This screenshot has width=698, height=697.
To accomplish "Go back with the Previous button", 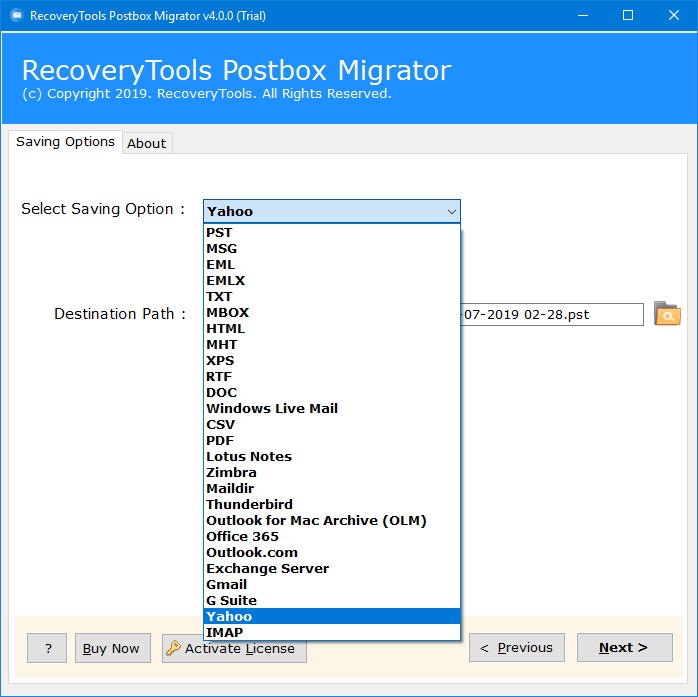I will [517, 648].
